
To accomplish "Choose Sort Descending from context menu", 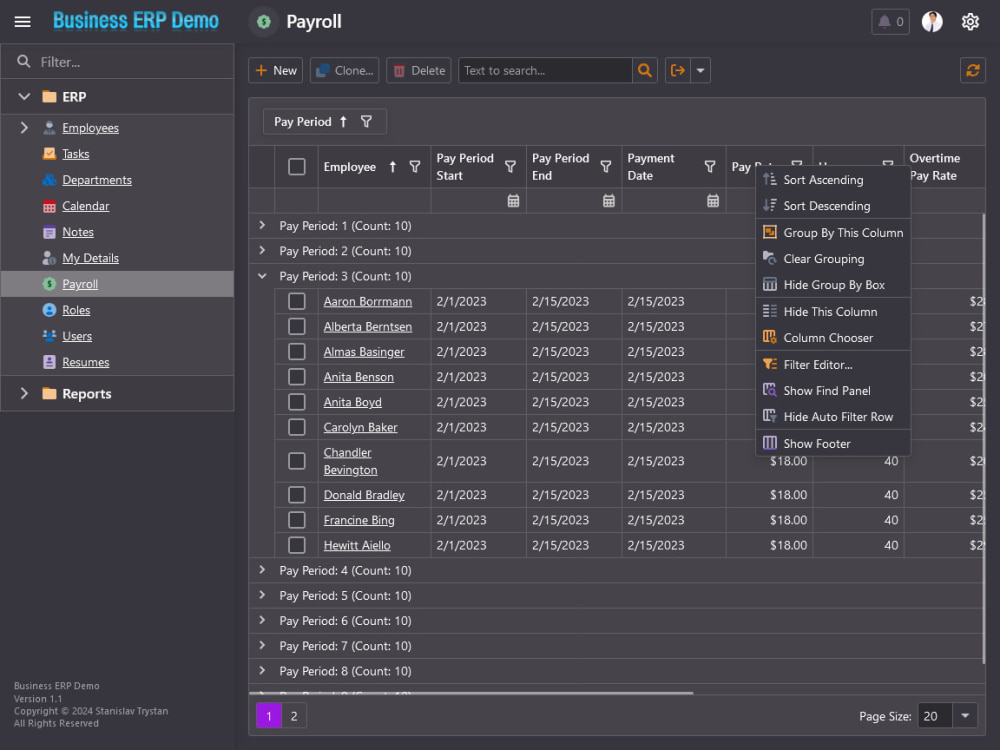I will point(833,206).
